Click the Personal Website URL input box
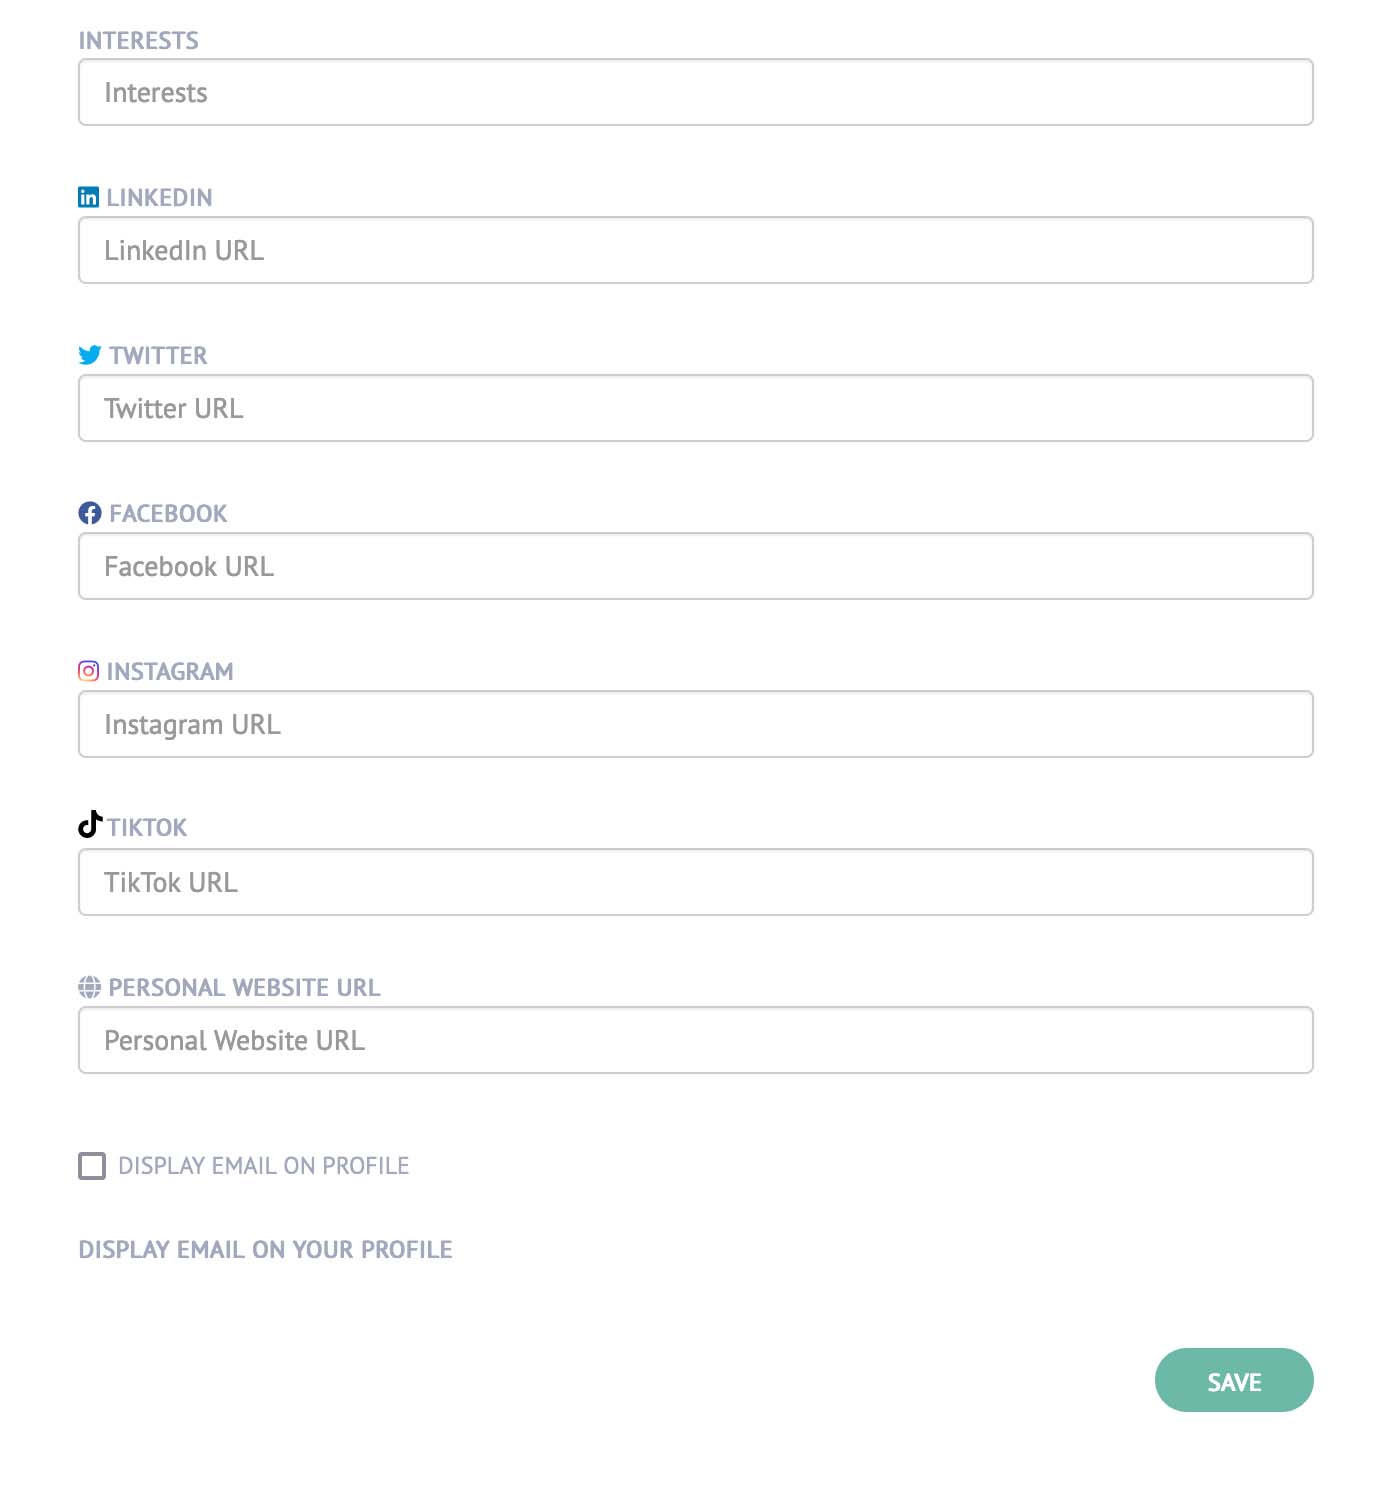Viewport: 1393px width, 1510px height. coord(696,1040)
